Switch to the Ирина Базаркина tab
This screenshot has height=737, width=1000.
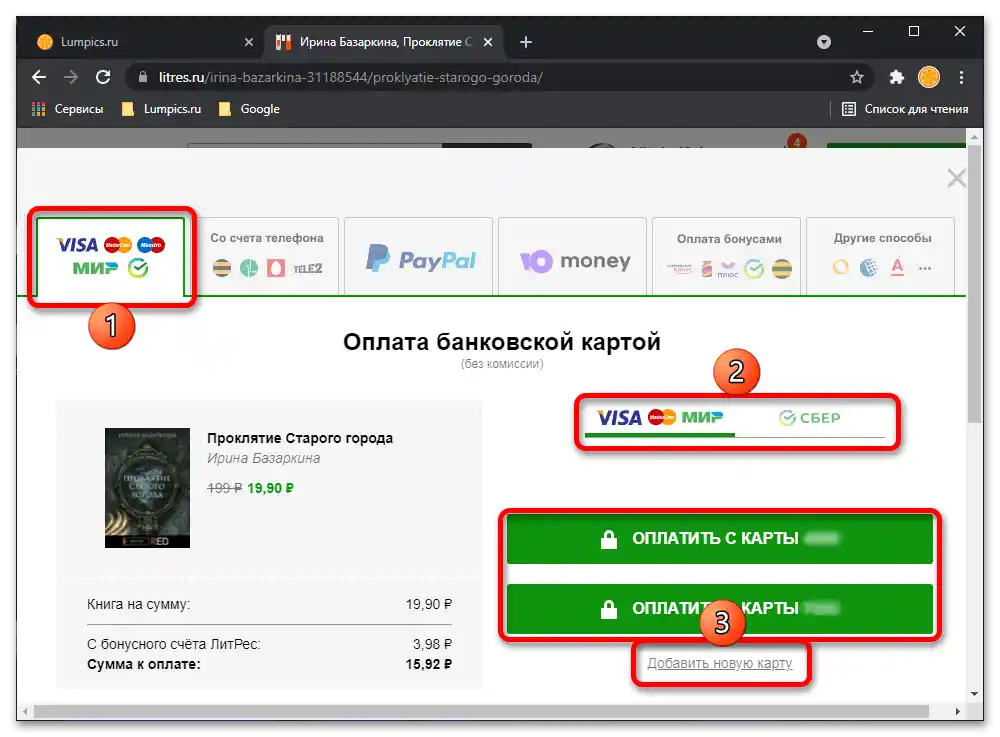pos(384,42)
